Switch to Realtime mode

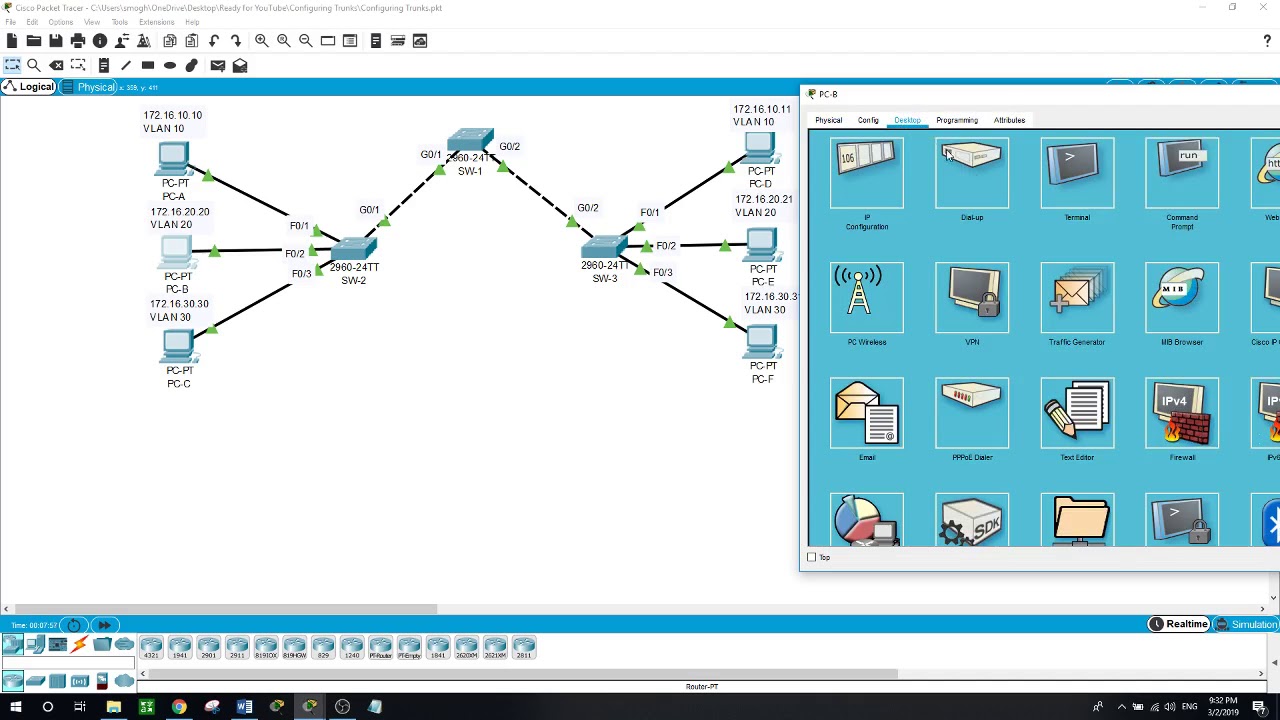click(x=1178, y=624)
